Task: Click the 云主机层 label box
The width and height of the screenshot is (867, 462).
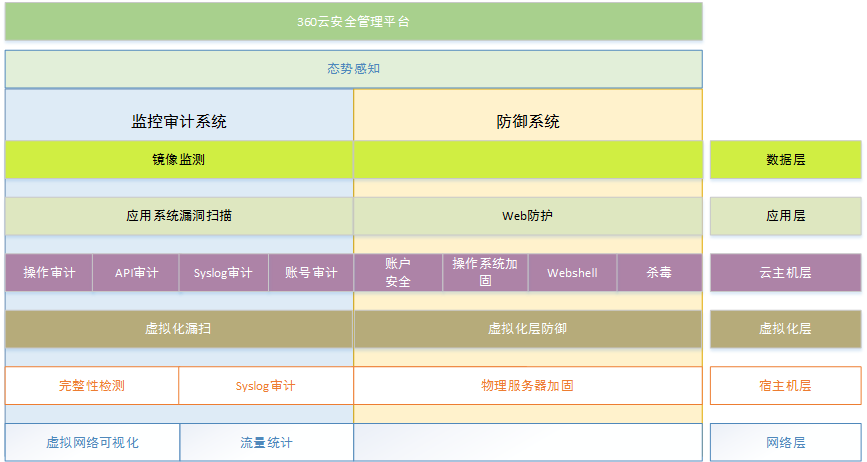Action: pos(786,272)
